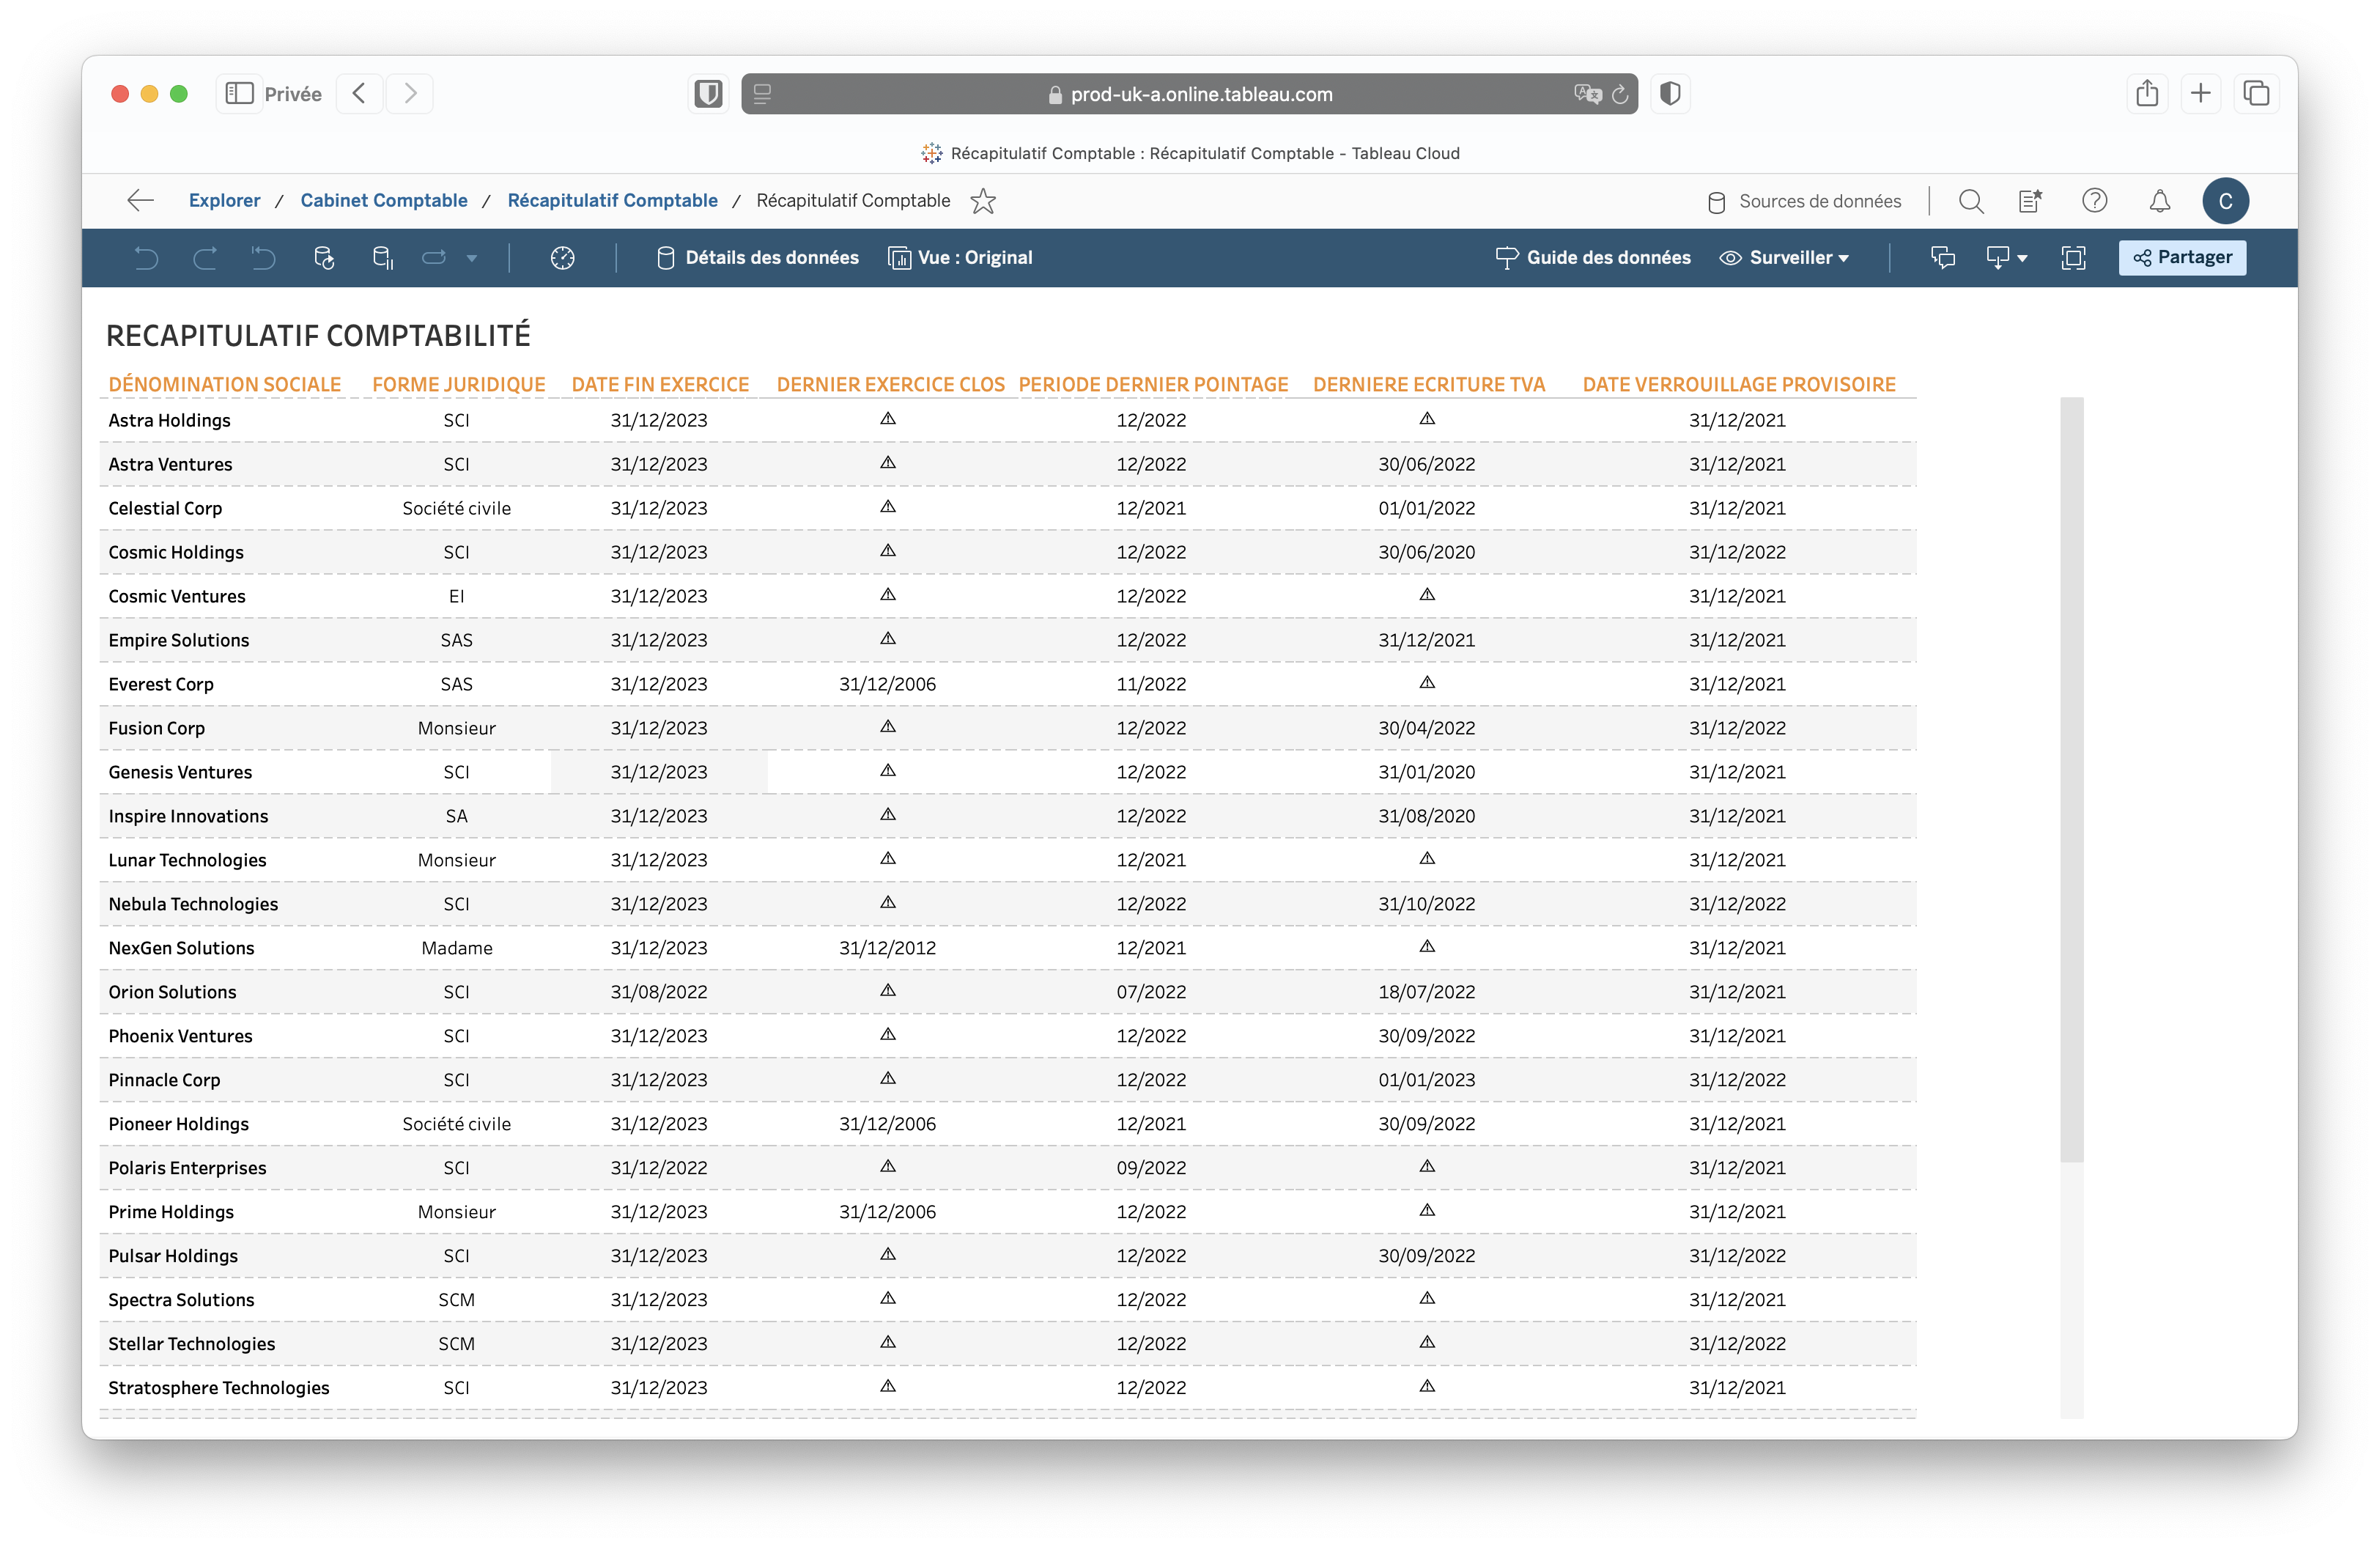Viewport: 2380px width, 1548px height.
Task: Open Guide des données pane
Action: [x=1593, y=258]
